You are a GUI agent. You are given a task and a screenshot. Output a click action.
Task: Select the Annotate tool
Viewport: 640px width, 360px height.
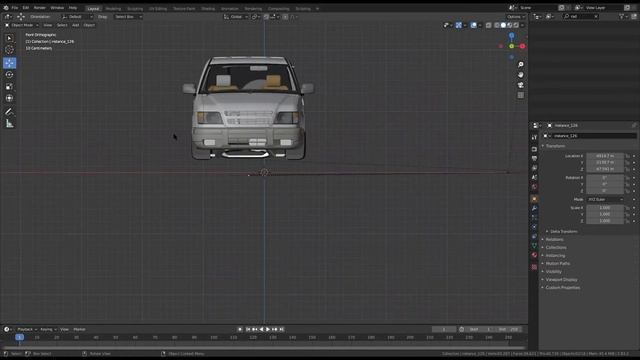(x=9, y=111)
